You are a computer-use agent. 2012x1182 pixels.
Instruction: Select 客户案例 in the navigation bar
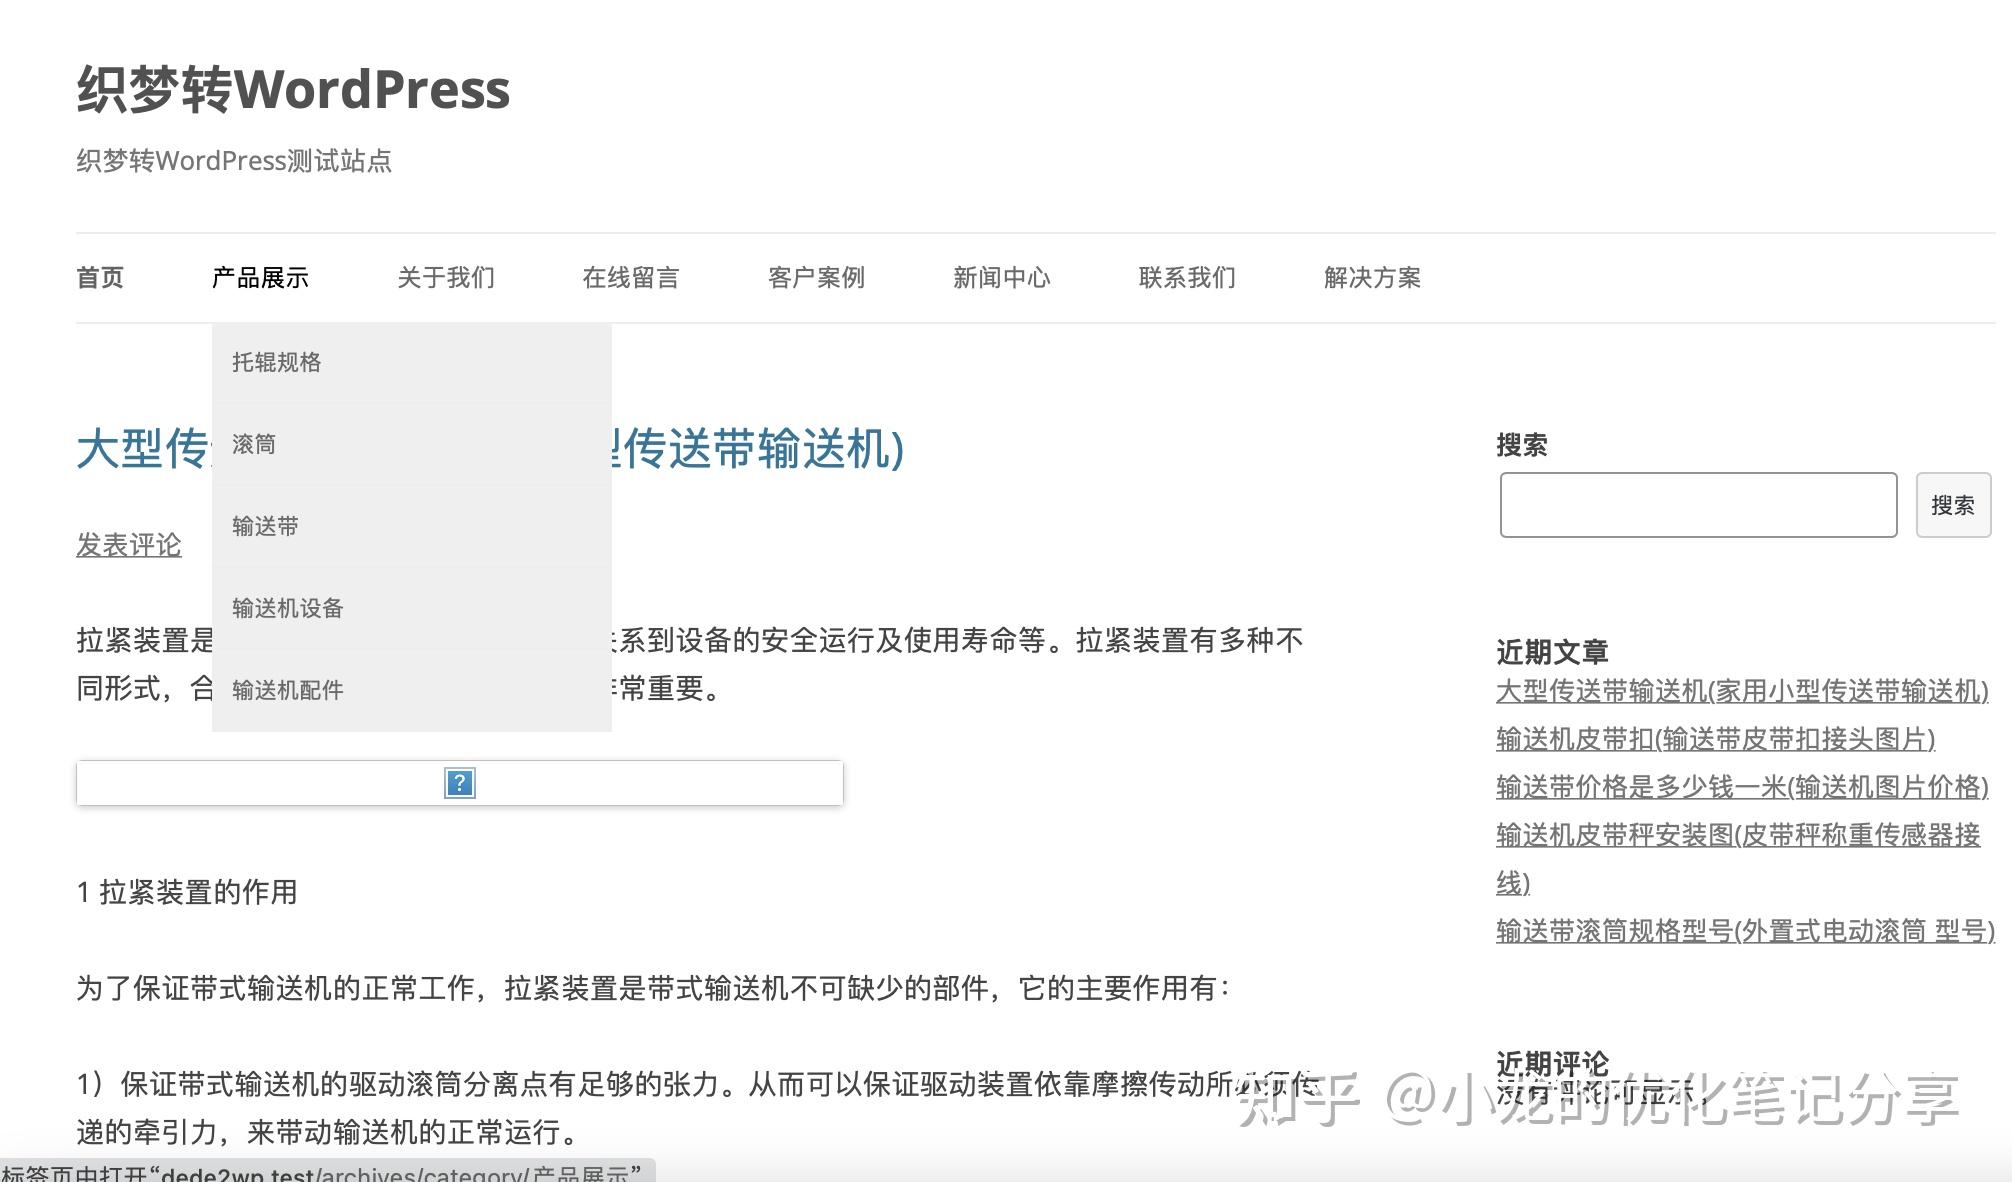[816, 278]
